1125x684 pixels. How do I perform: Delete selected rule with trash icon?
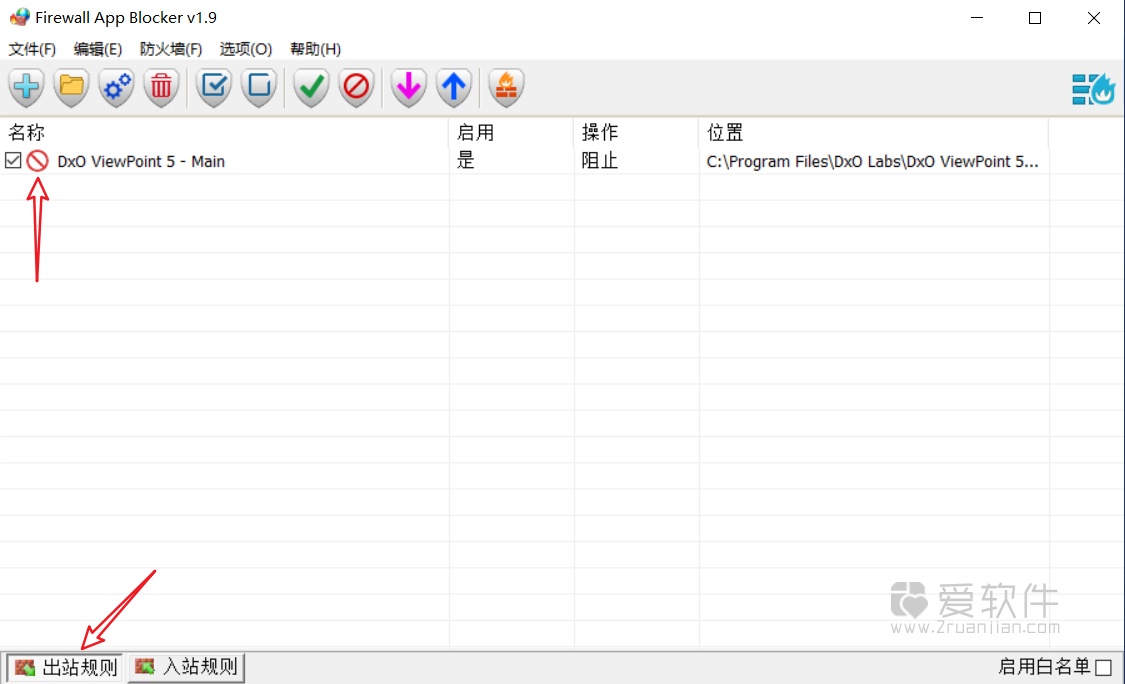tap(161, 87)
